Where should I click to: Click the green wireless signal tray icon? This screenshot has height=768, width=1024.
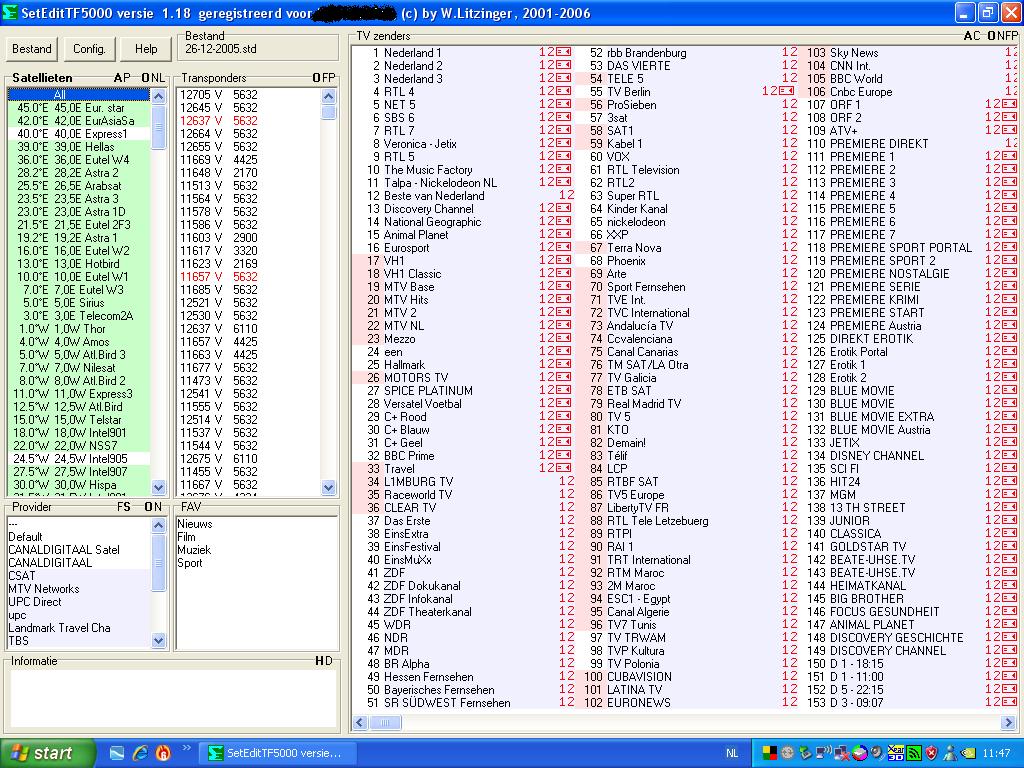tap(914, 753)
